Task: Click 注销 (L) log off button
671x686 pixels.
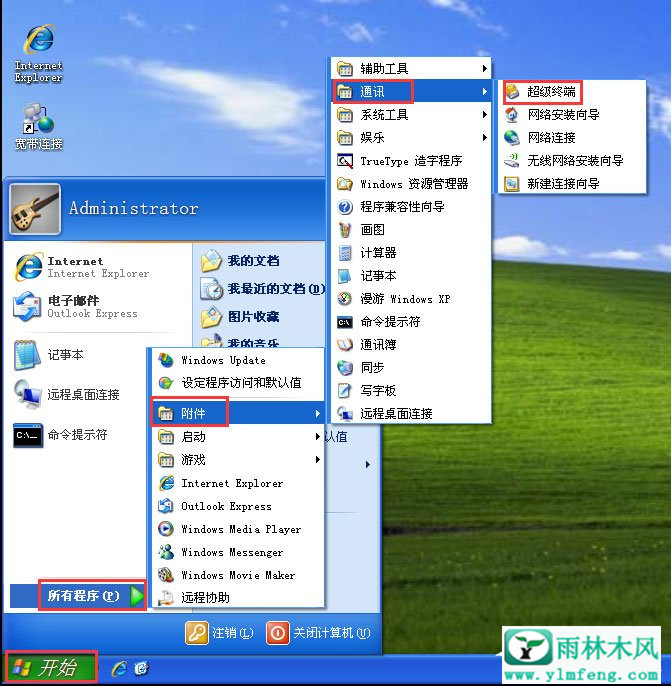Action: (220, 633)
